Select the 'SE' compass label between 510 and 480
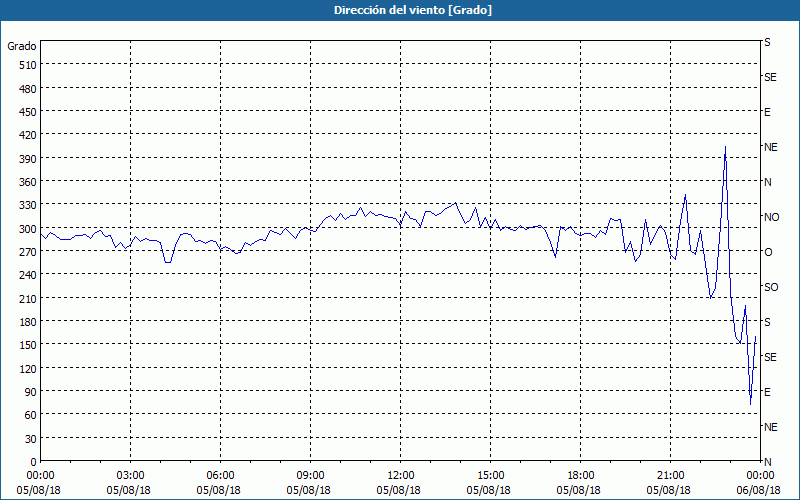The image size is (800, 500). [770, 77]
